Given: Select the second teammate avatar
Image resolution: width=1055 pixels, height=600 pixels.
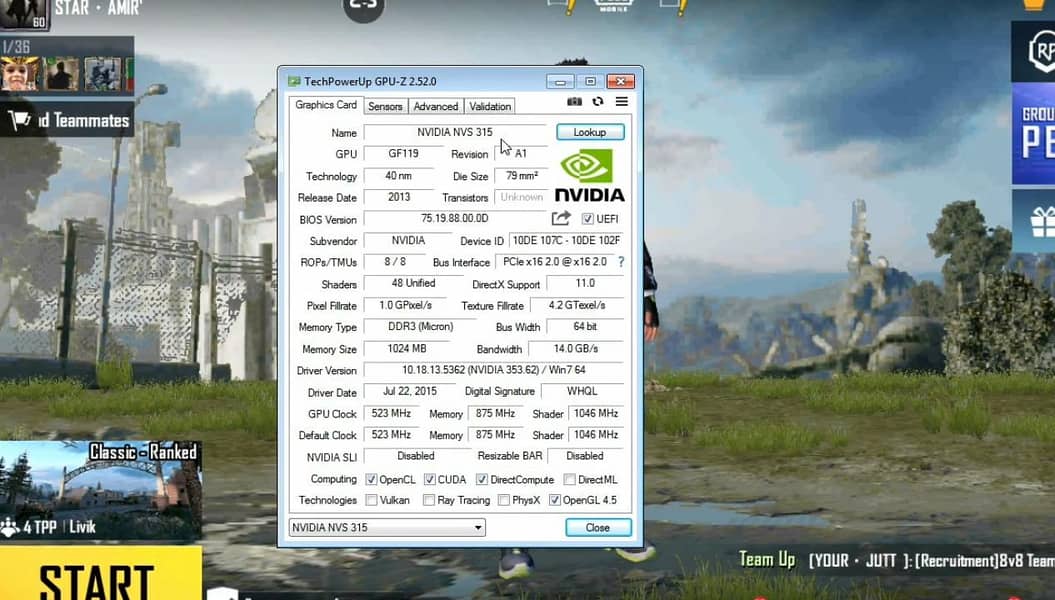Looking at the screenshot, I should pos(61,74).
